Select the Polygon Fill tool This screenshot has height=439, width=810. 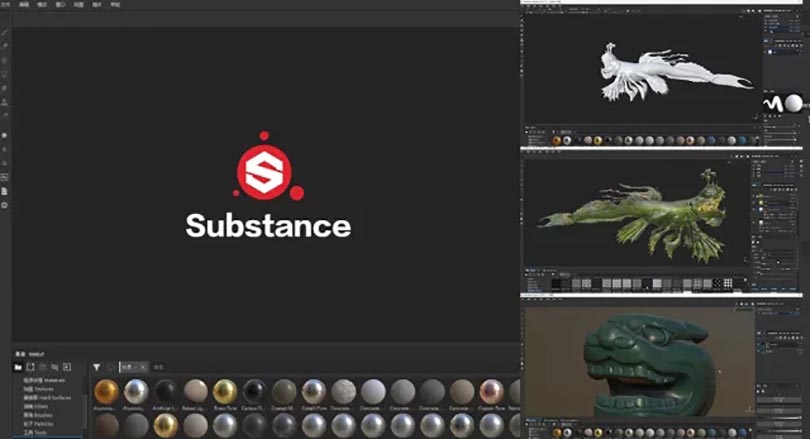click(x=5, y=74)
